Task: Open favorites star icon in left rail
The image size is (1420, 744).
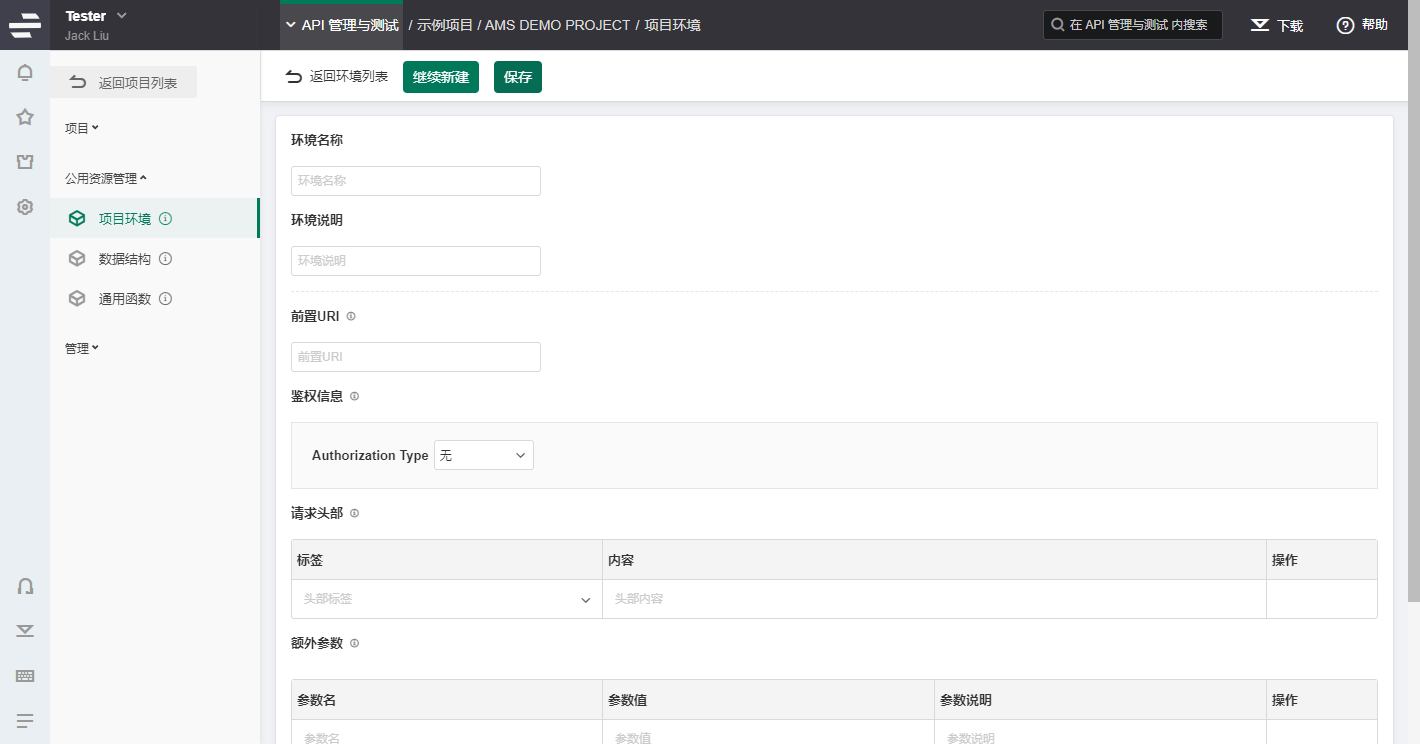Action: point(25,117)
